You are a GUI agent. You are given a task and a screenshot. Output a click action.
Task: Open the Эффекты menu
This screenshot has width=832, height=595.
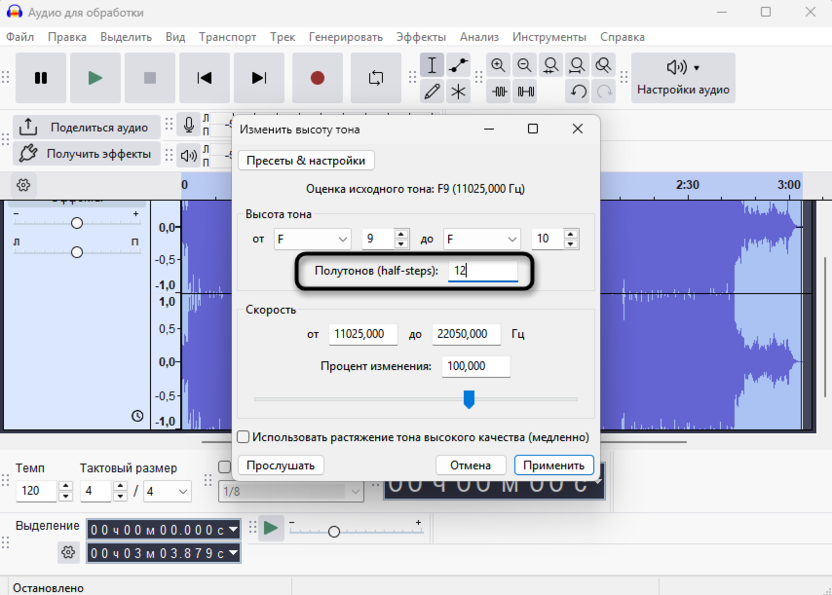[420, 37]
